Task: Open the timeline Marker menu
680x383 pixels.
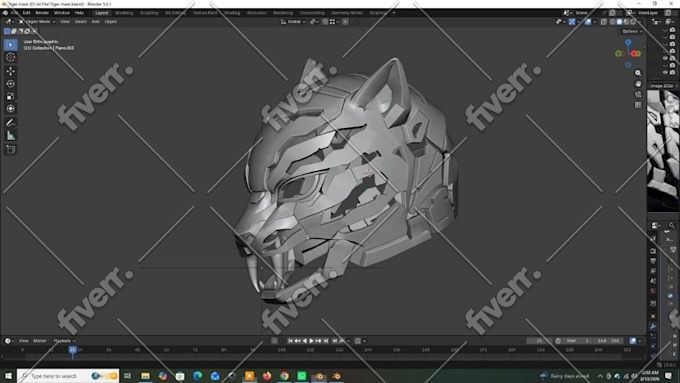Action: point(40,341)
